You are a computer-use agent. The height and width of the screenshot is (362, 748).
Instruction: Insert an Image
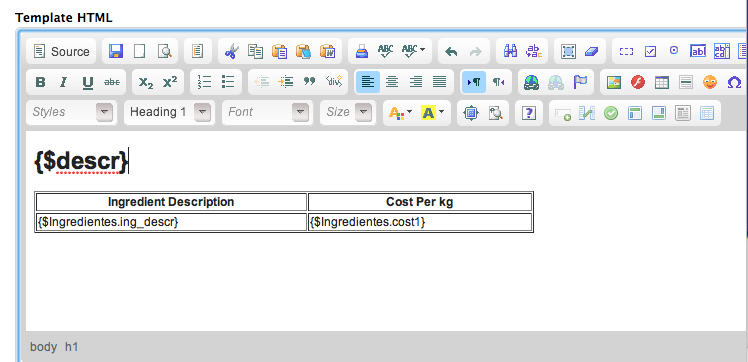click(614, 82)
